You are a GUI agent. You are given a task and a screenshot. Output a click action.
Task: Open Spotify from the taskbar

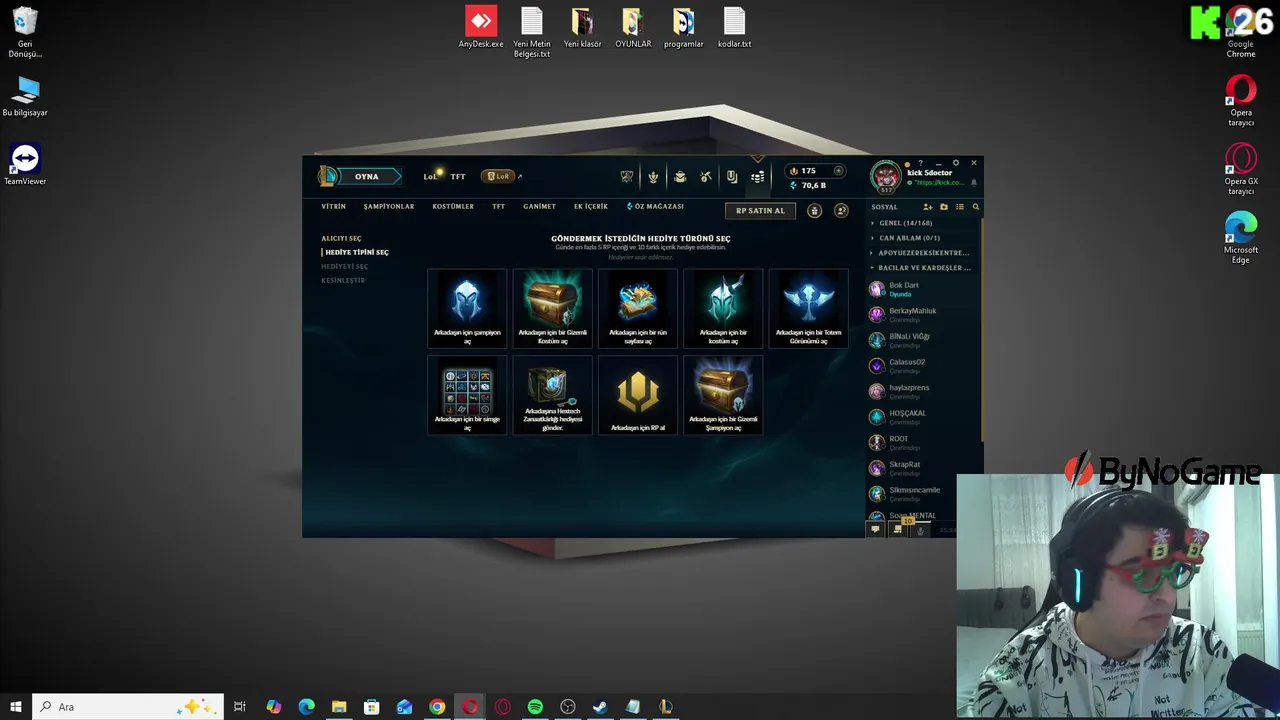[535, 707]
